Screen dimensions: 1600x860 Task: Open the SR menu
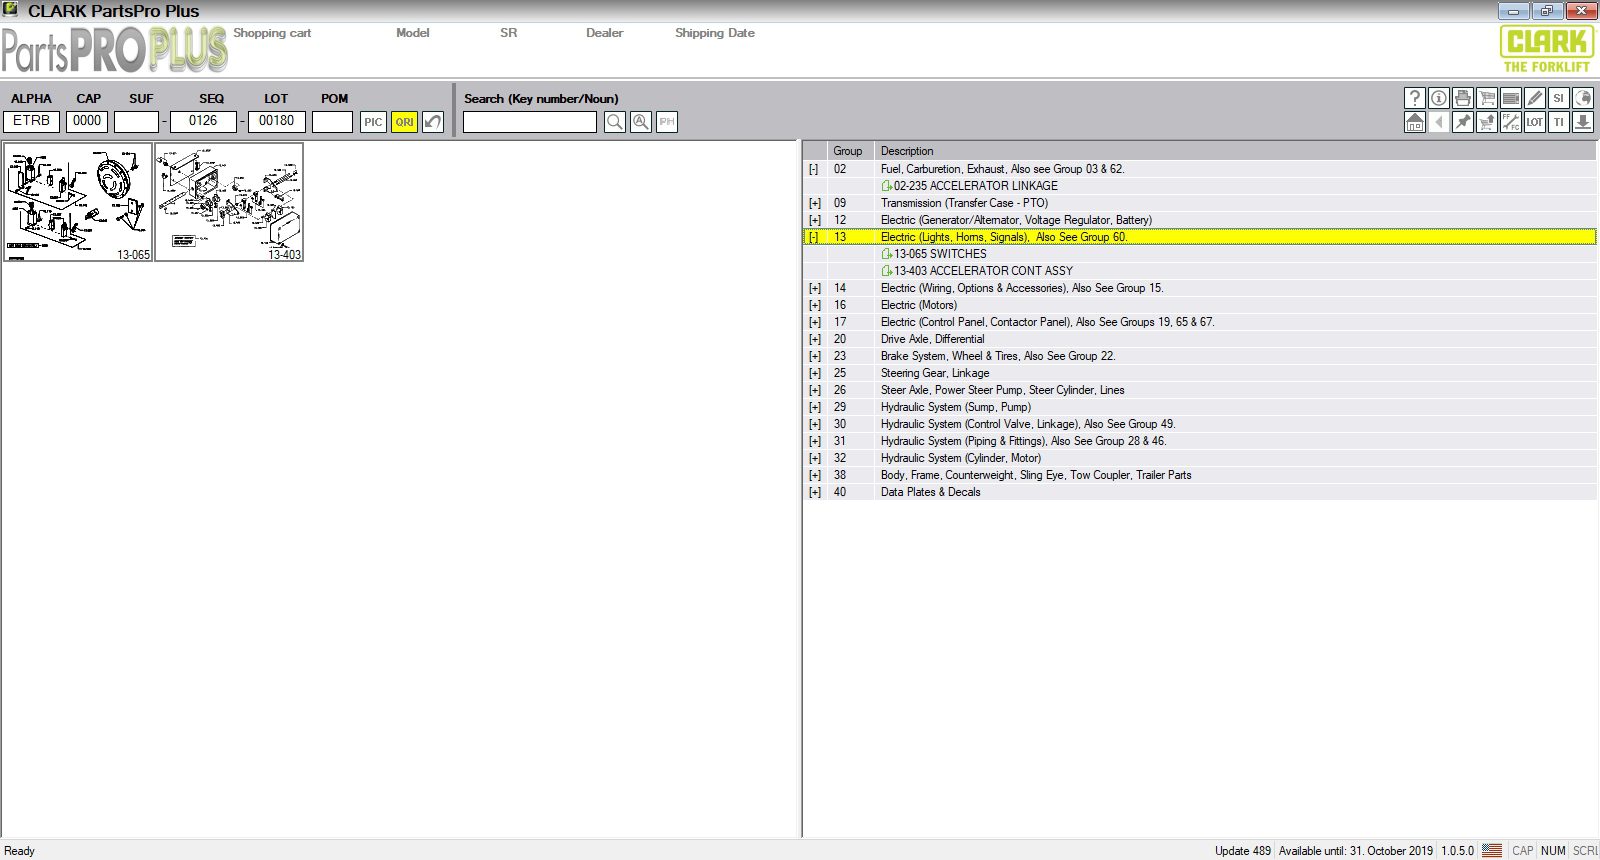(509, 33)
